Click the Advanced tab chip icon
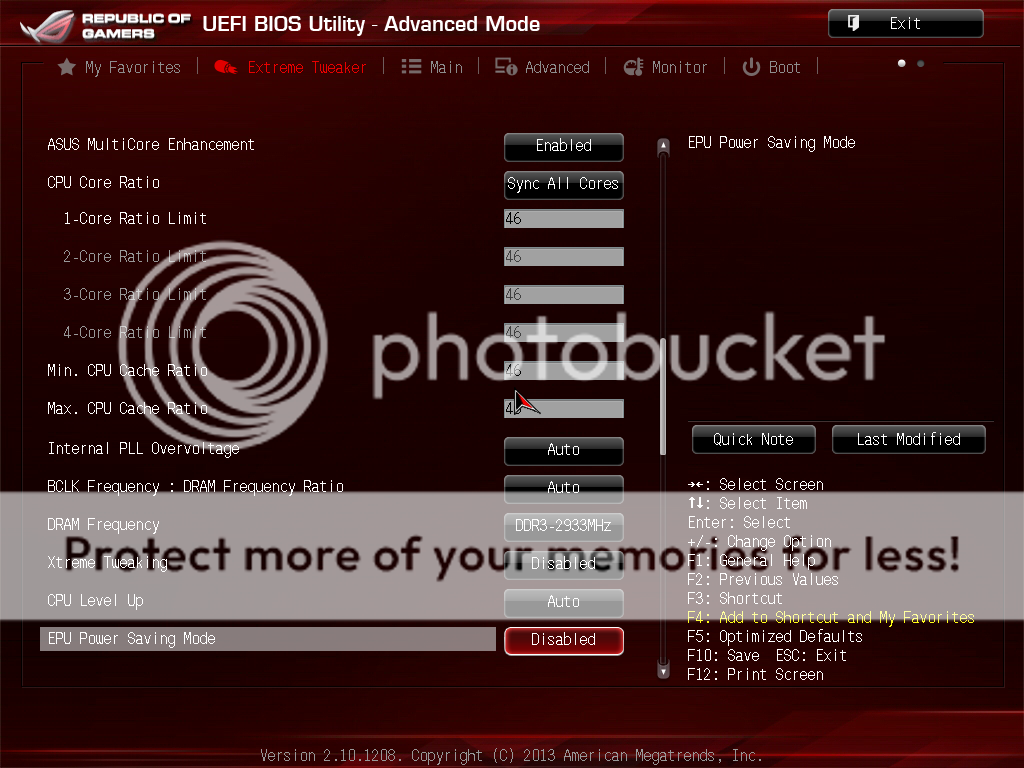The width and height of the screenshot is (1024, 768). pyautogui.click(x=506, y=68)
